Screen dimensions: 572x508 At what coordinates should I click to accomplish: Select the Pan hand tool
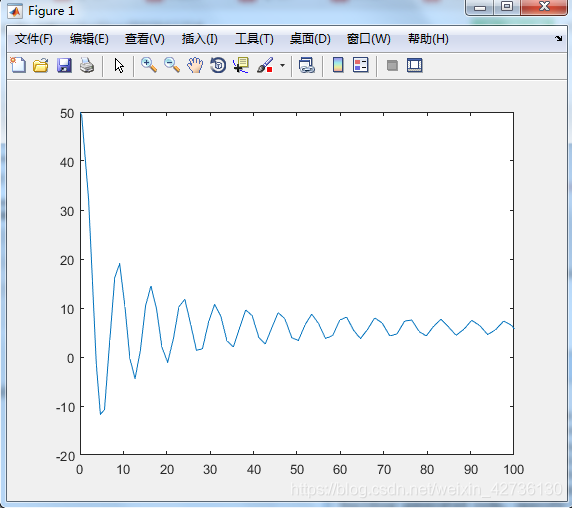pyautogui.click(x=195, y=66)
